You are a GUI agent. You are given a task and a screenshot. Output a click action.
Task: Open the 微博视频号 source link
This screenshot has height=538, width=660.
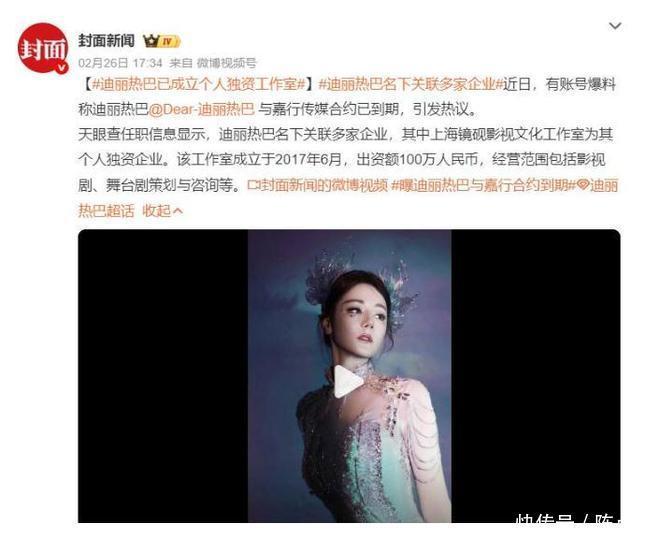226,63
